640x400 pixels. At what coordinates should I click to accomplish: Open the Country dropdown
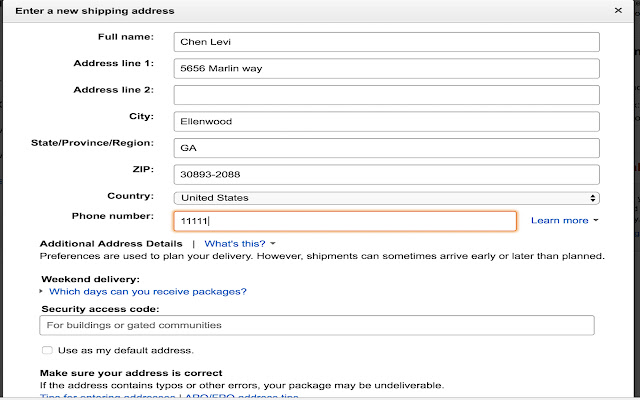click(x=386, y=198)
